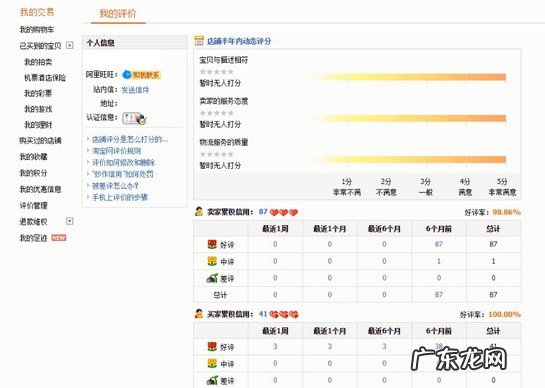Screen dimensions: 545x388
Task: Click the yellow flower 中评 icon in buyer table
Action: pos(212,363)
